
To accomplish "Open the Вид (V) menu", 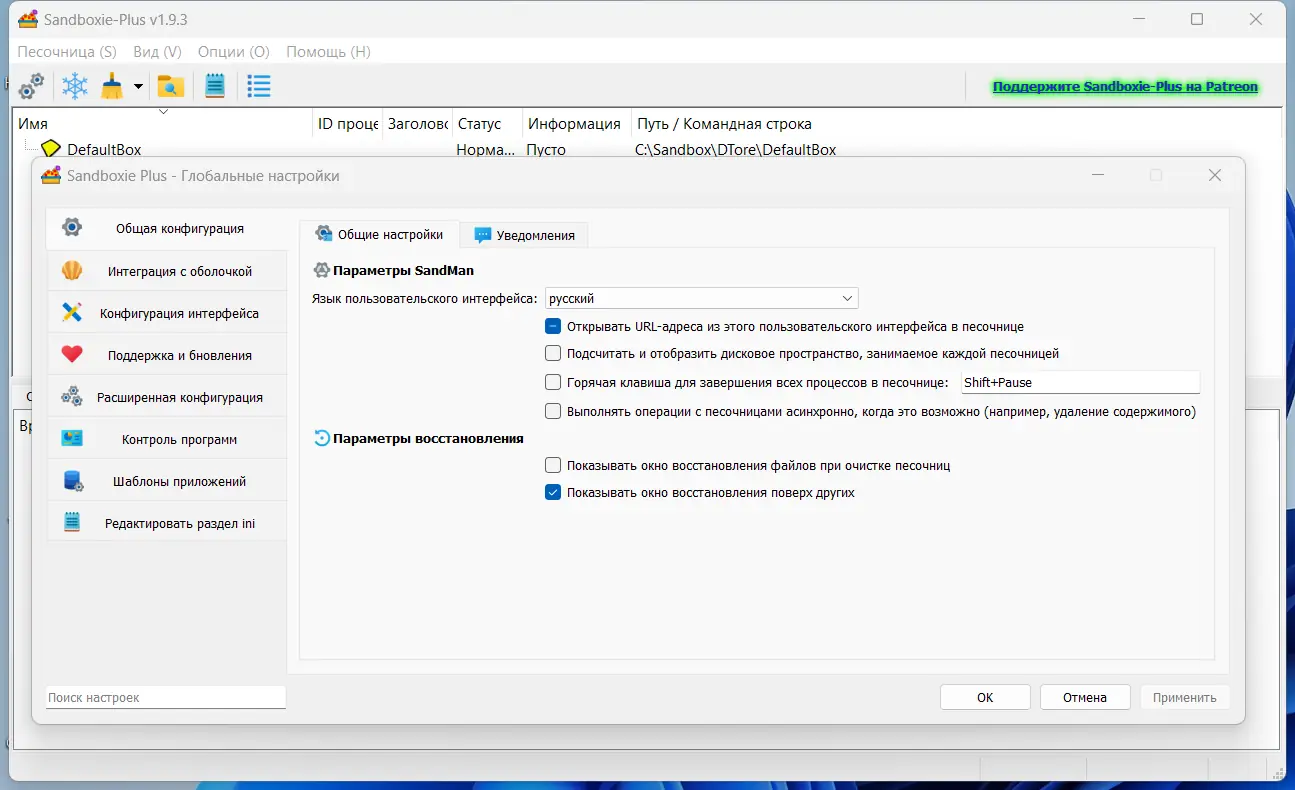I will pos(157,51).
